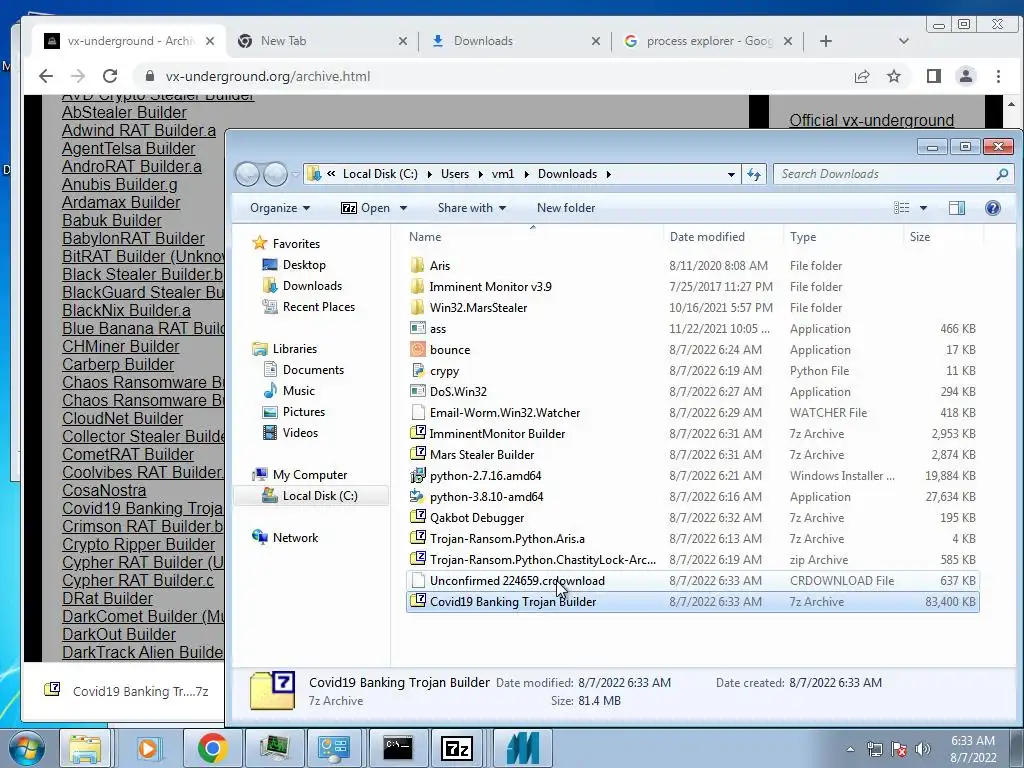Open the Babuk Builder link
This screenshot has height=768, width=1024.
[x=112, y=221]
